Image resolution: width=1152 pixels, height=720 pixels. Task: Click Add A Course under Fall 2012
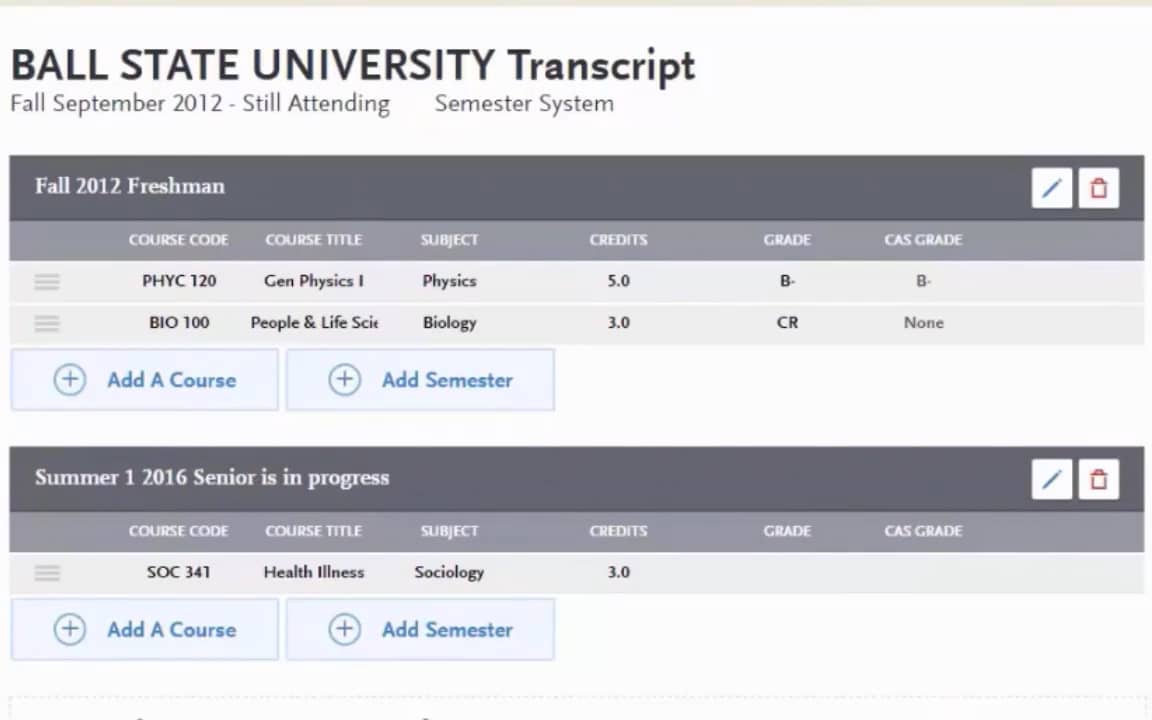(145, 380)
